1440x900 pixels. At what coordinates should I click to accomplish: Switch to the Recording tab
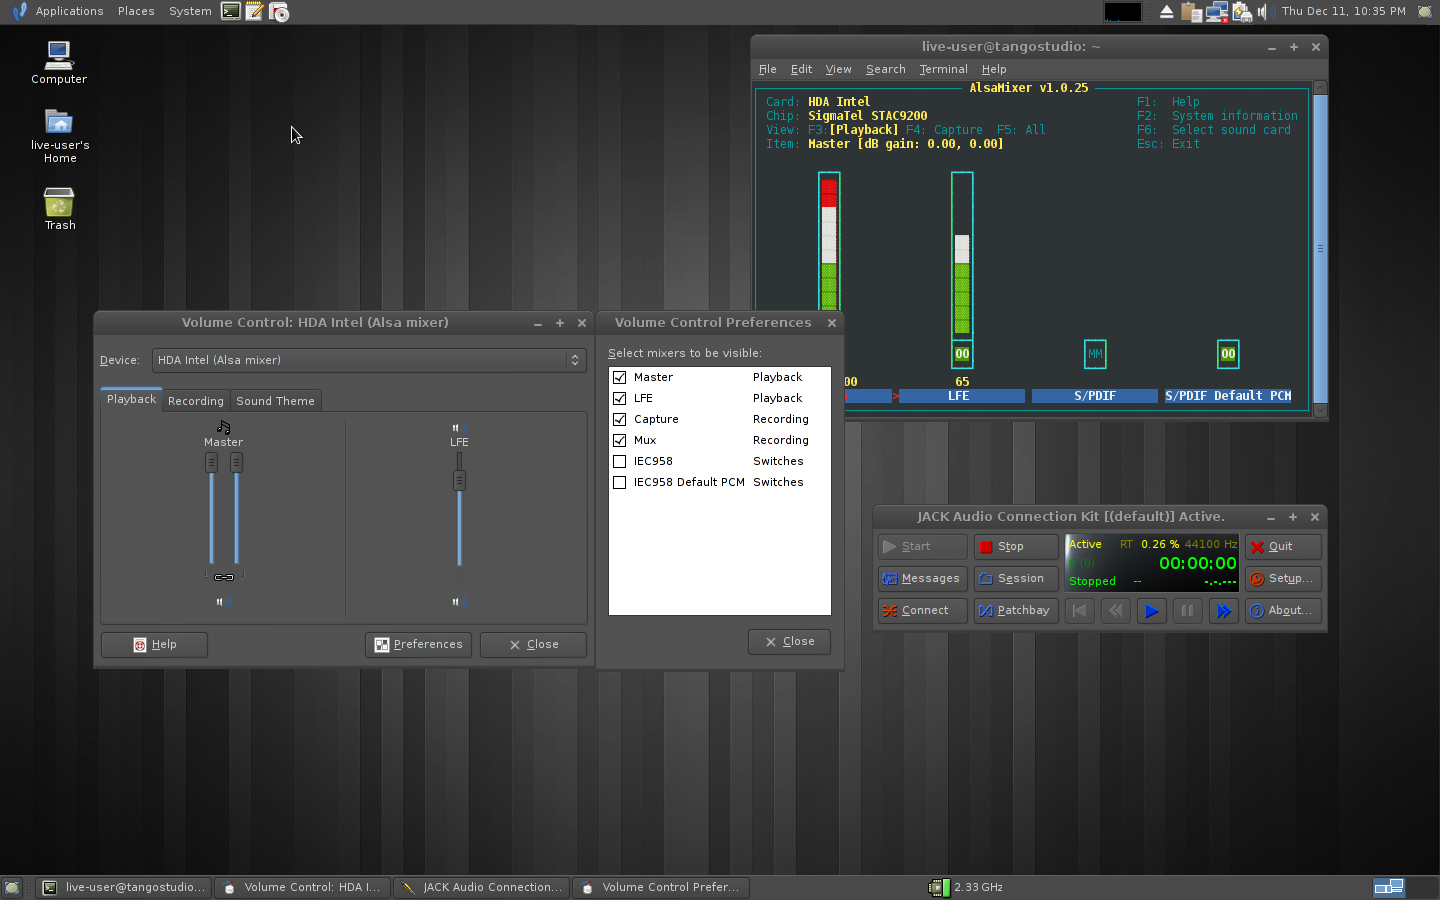(x=196, y=400)
